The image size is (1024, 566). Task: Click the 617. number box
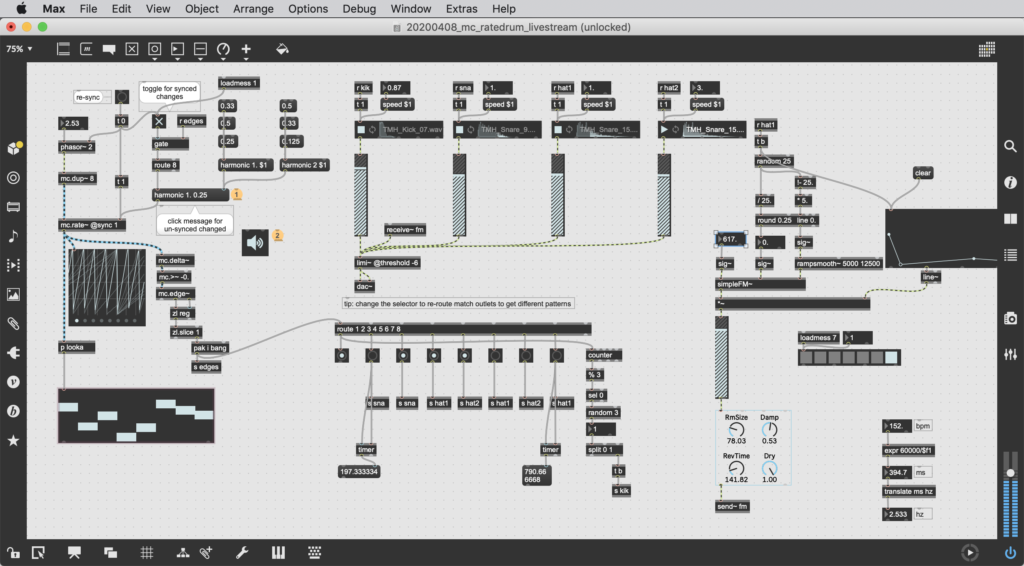tap(731, 239)
